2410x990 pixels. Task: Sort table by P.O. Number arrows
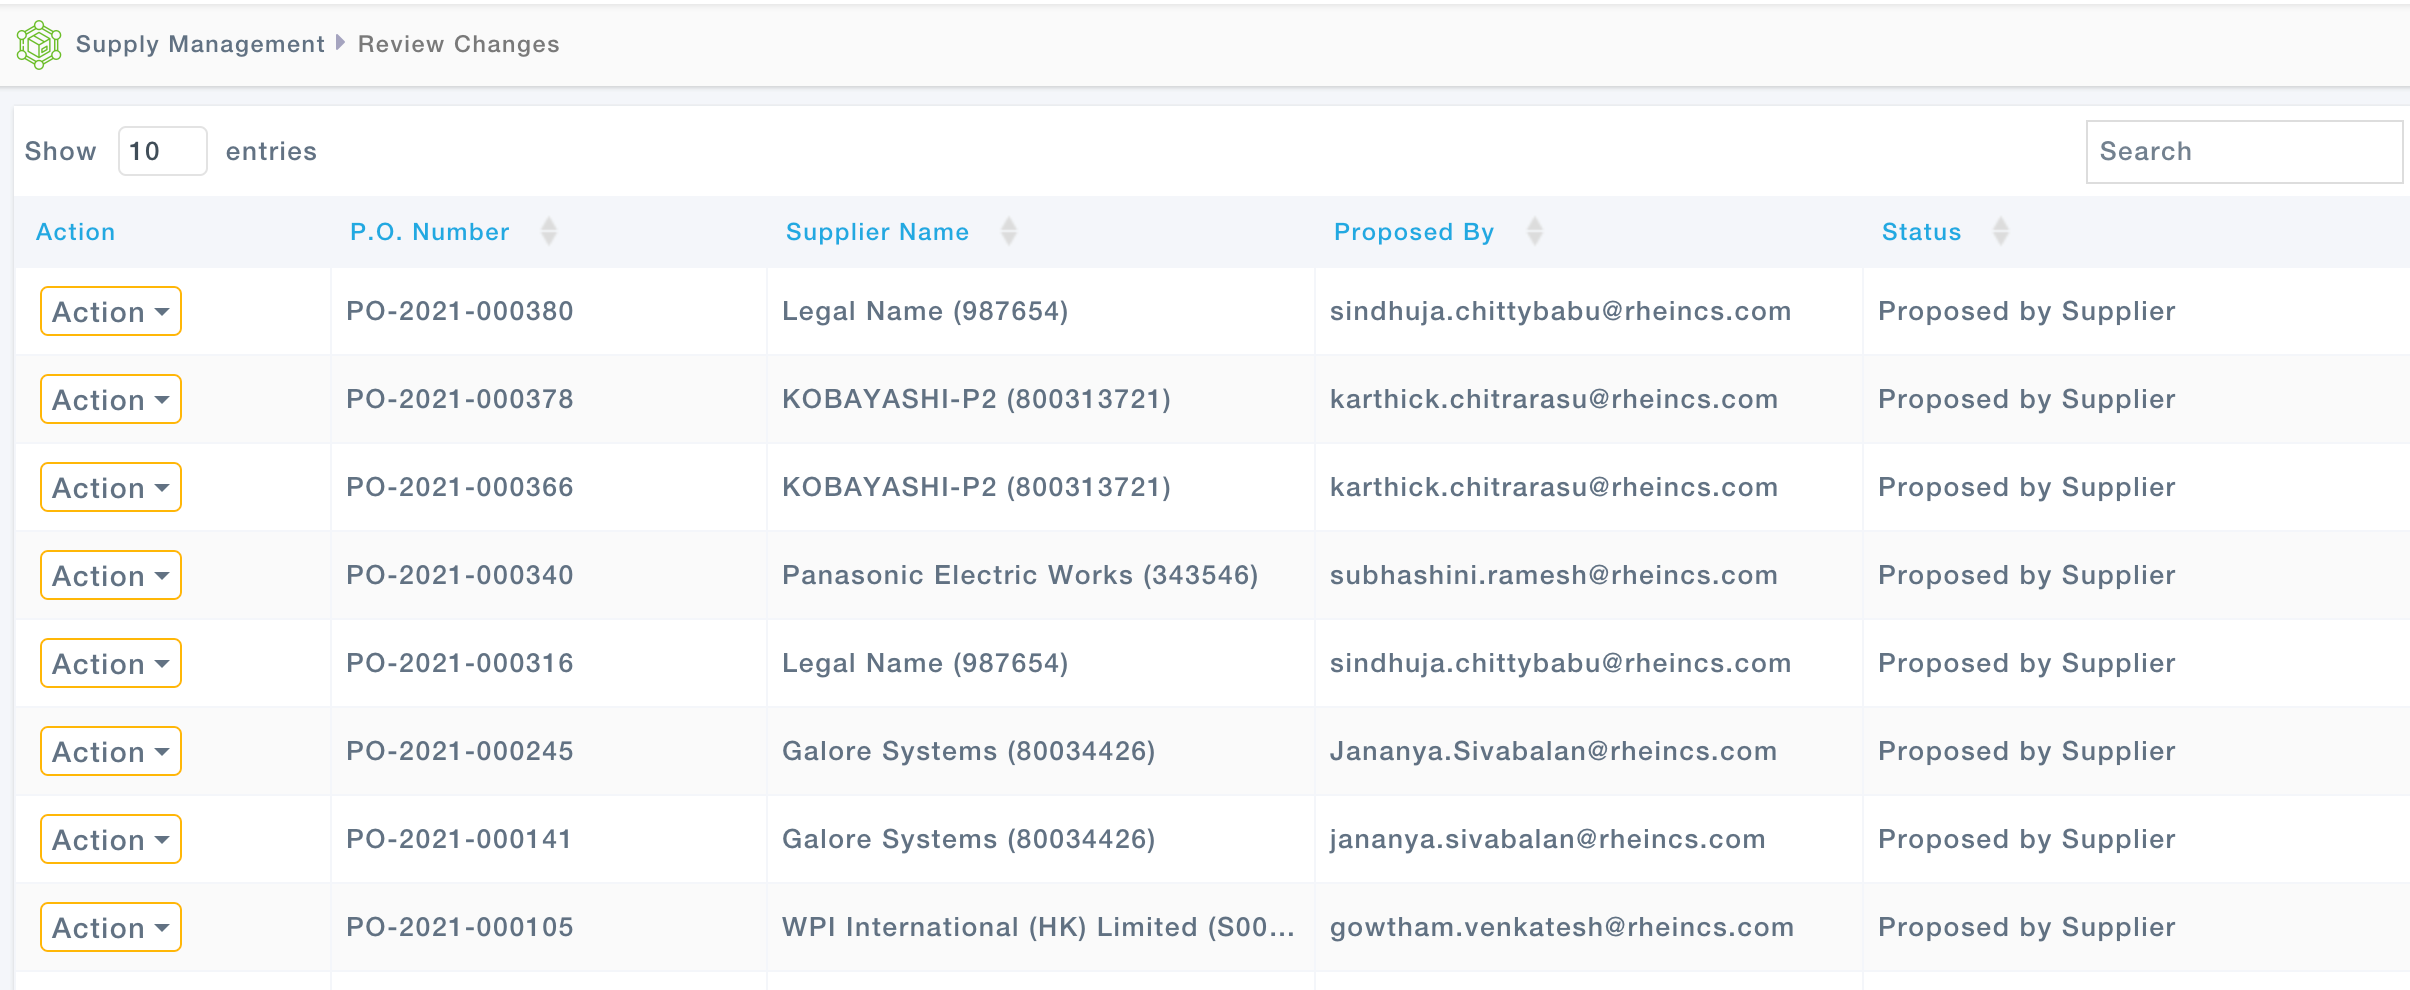coord(548,232)
